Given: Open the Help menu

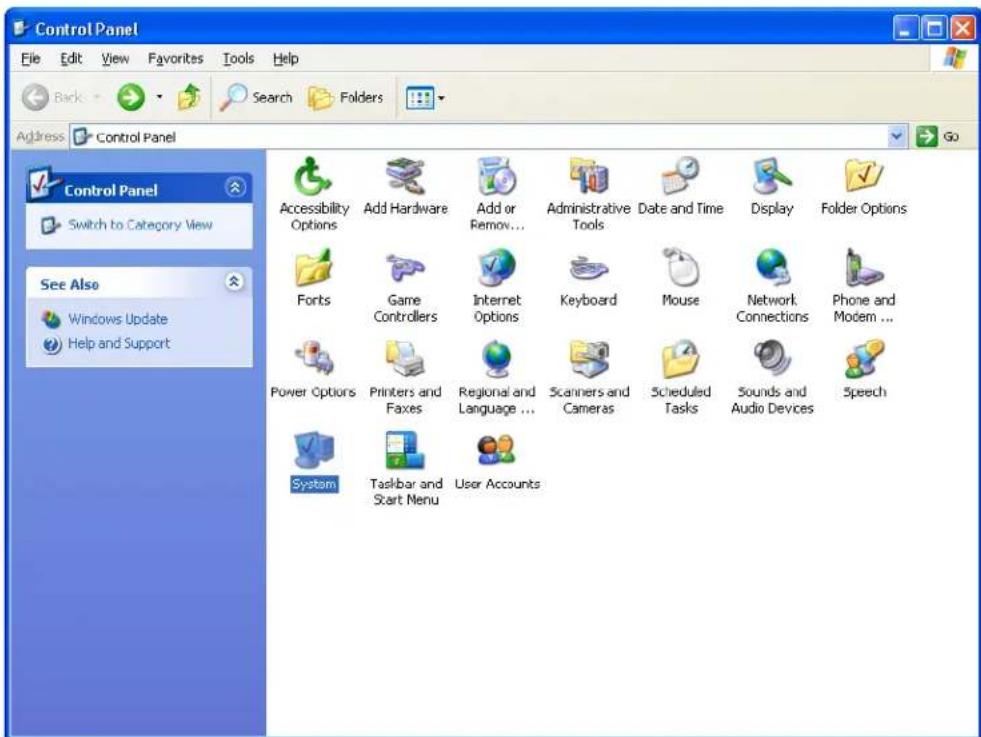Looking at the screenshot, I should [285, 59].
